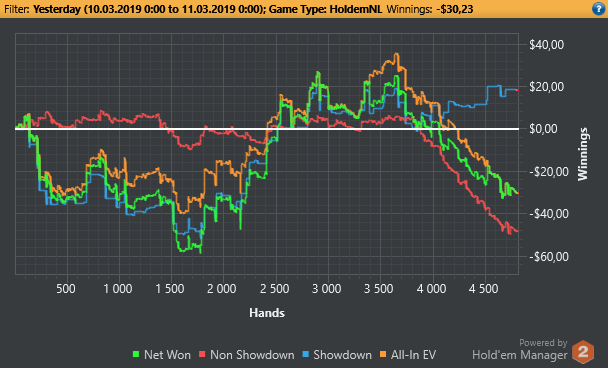Click the Hold'em Manager 2 hexagon logo
Image resolution: width=608 pixels, height=368 pixels.
[x=583, y=352]
